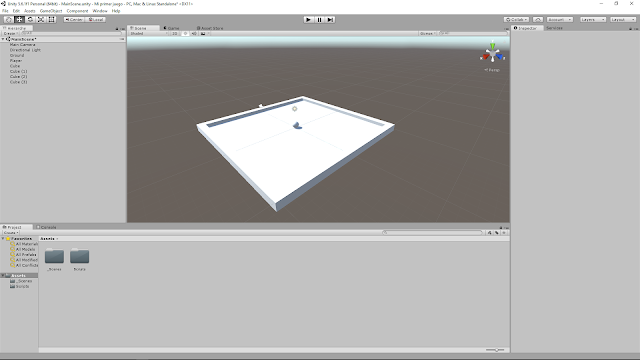Select the Scale tool in toolbar
Screen dimensions: 640x360
click(x=41, y=20)
